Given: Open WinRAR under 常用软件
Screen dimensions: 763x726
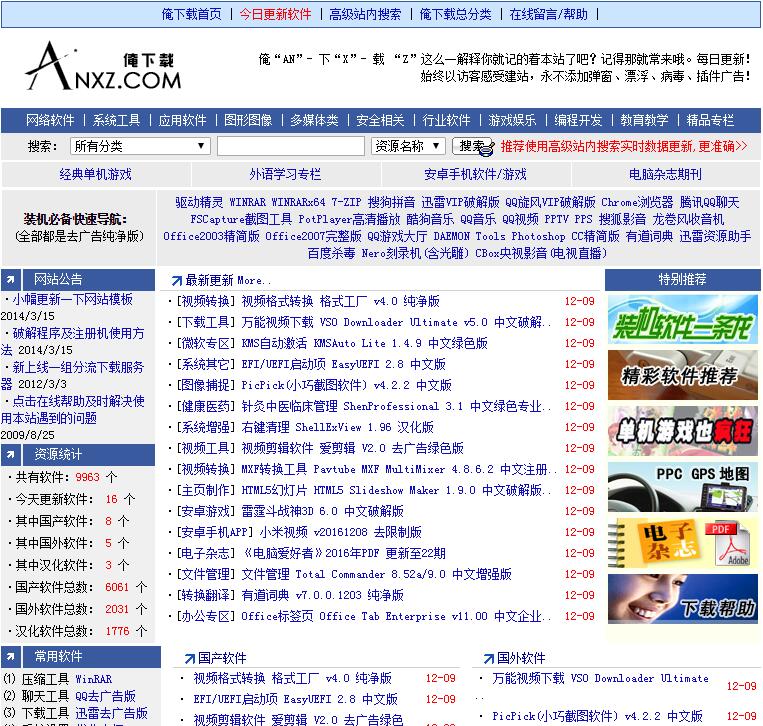Looking at the screenshot, I should coord(93,679).
